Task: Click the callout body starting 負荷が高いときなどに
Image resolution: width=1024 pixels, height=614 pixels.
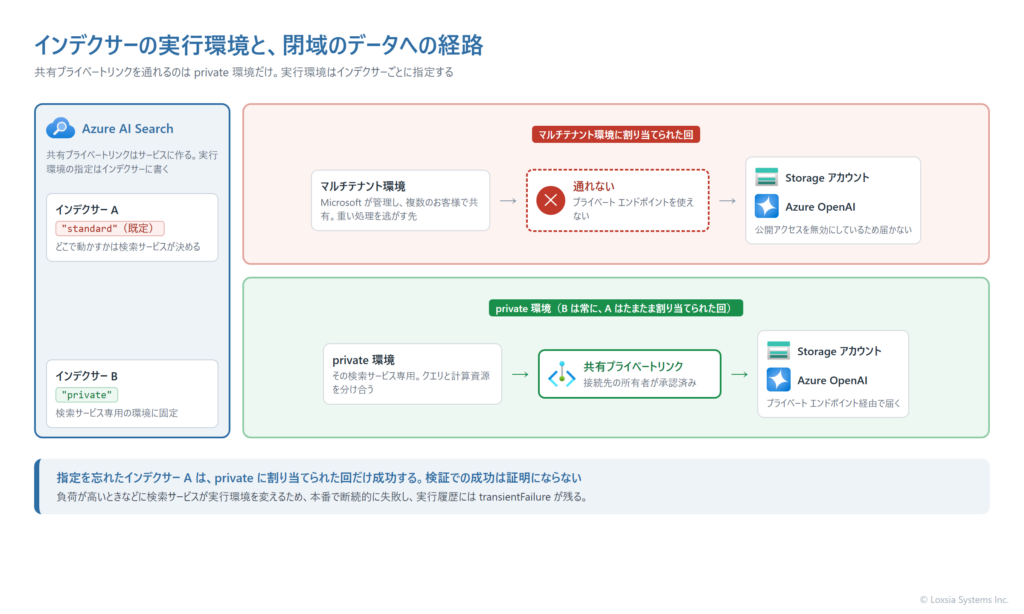Action: point(322,497)
